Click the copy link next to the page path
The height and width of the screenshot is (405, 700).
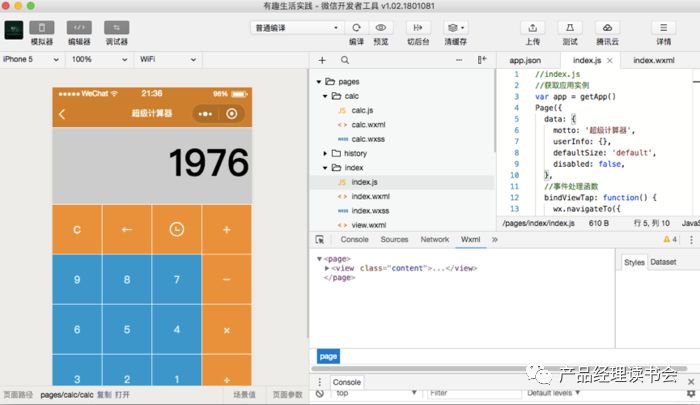click(104, 395)
